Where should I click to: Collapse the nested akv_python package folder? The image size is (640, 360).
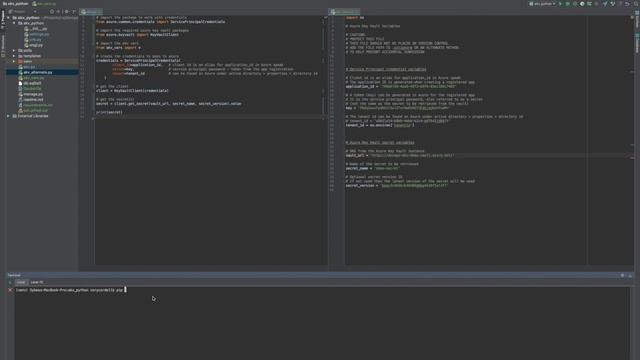click(x=14, y=23)
